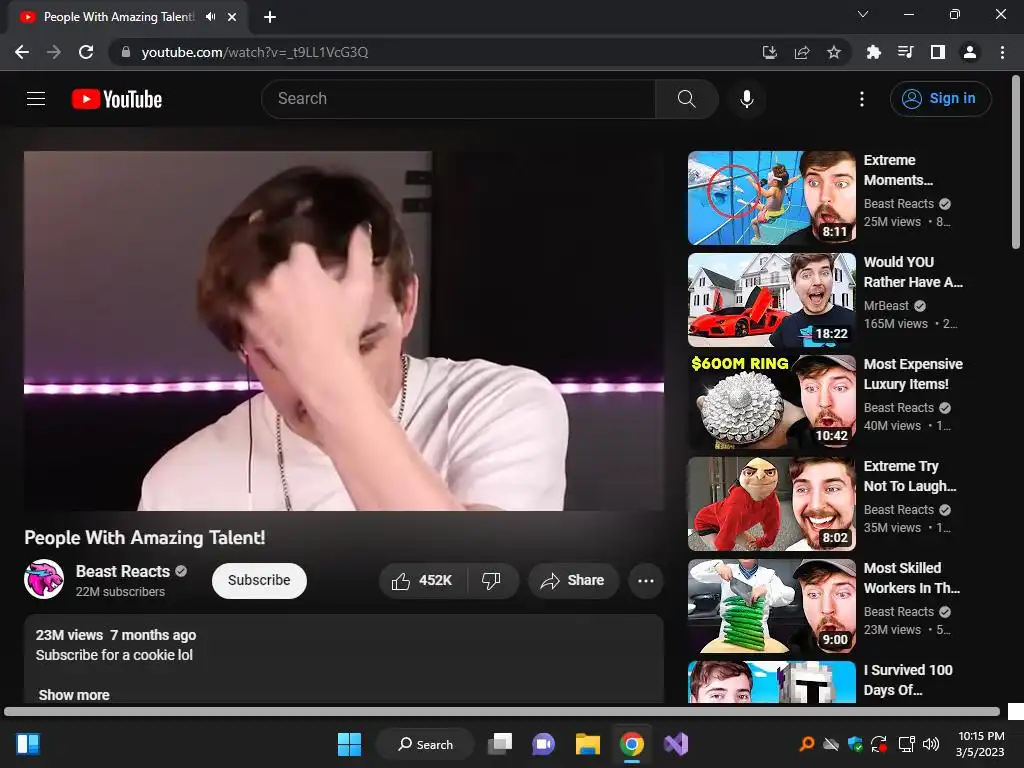Open tab search chevron dropdown

[863, 14]
